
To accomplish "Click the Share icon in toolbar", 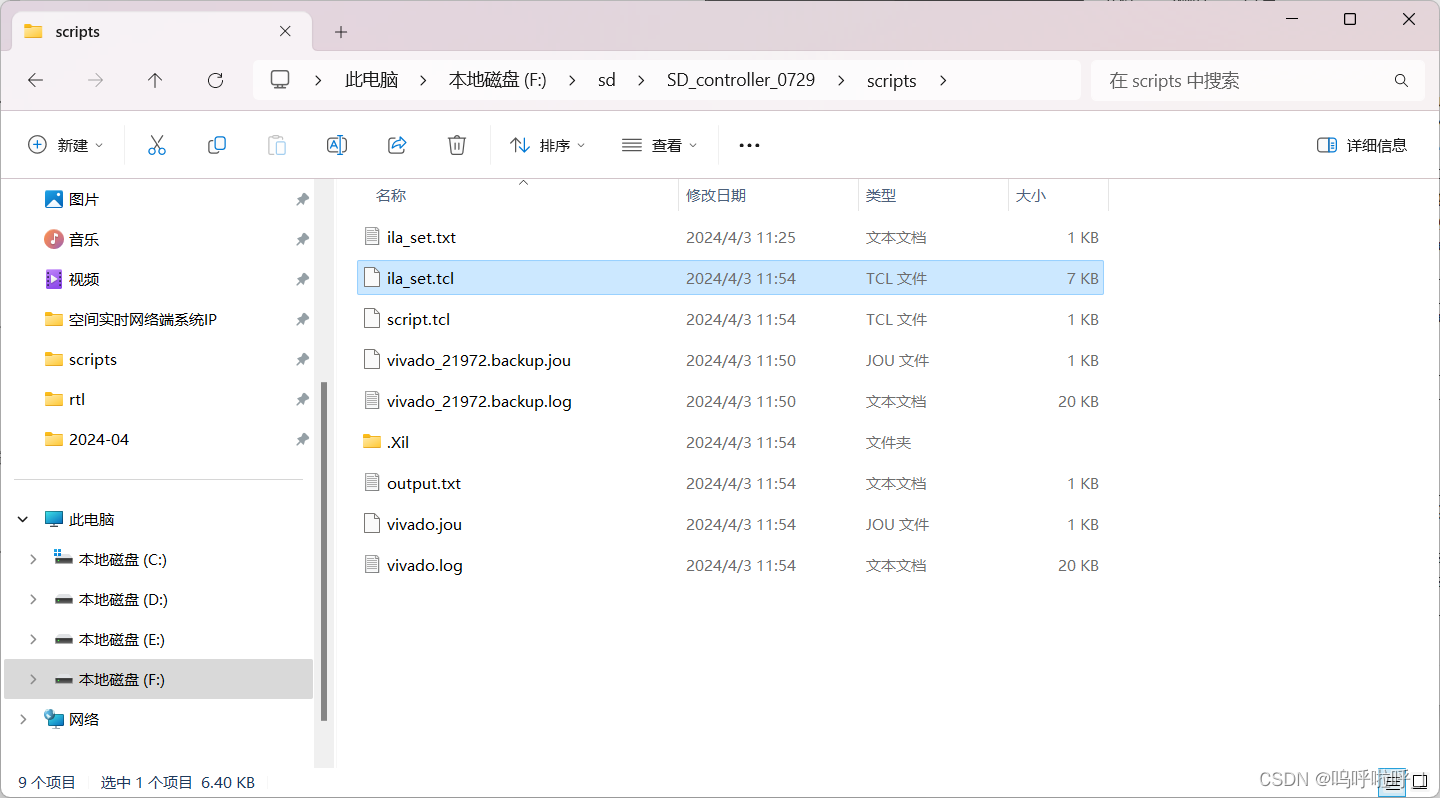I will [x=397, y=145].
